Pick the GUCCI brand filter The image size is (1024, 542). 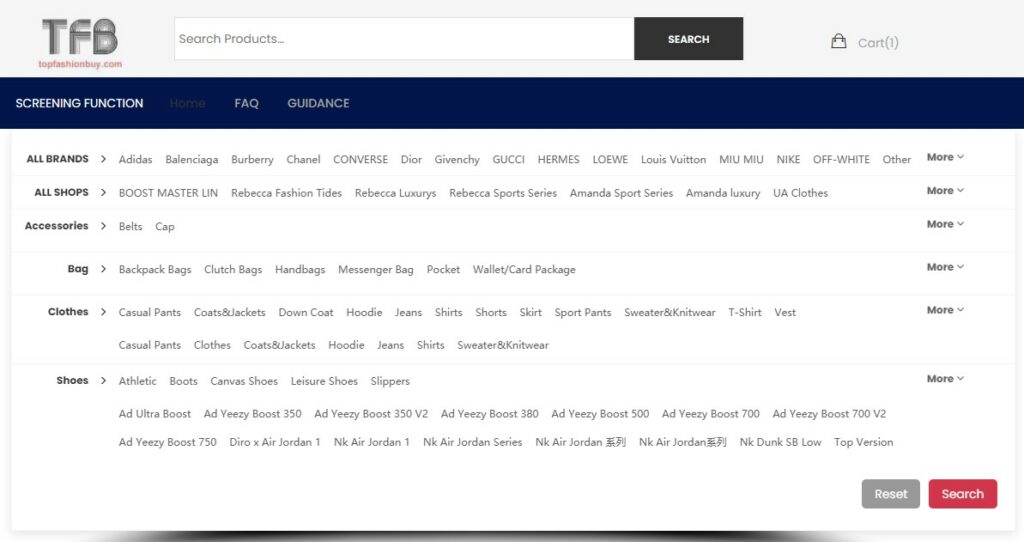(x=508, y=159)
